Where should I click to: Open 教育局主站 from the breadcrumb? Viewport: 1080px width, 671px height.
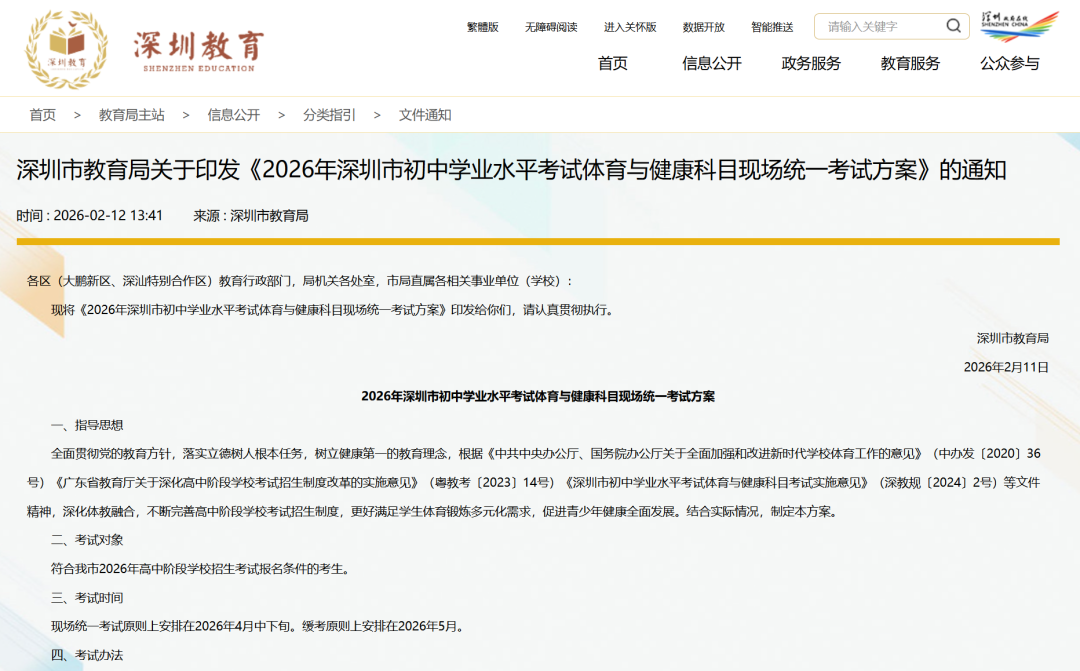tap(130, 114)
